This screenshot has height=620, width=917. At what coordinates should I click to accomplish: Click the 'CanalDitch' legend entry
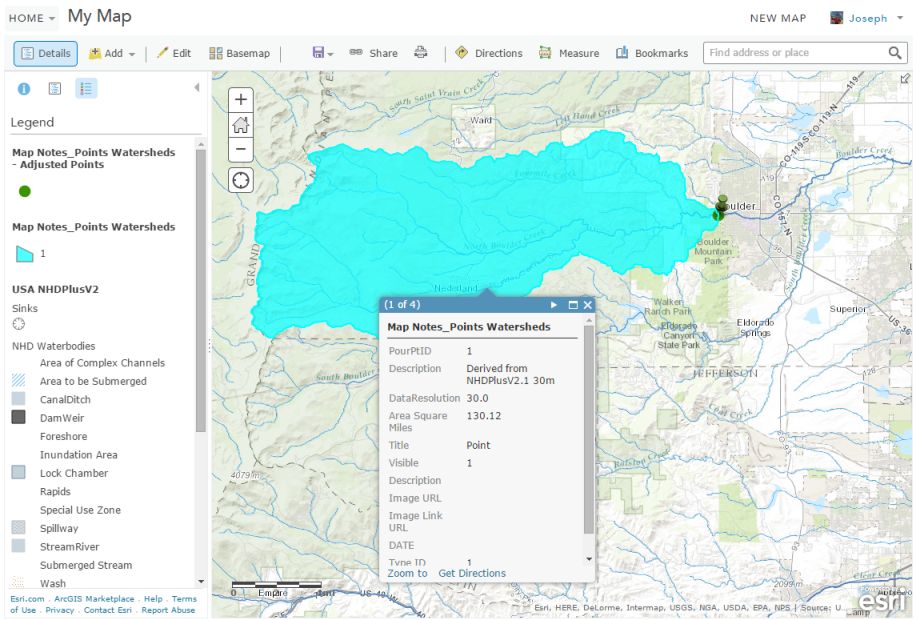[66, 400]
